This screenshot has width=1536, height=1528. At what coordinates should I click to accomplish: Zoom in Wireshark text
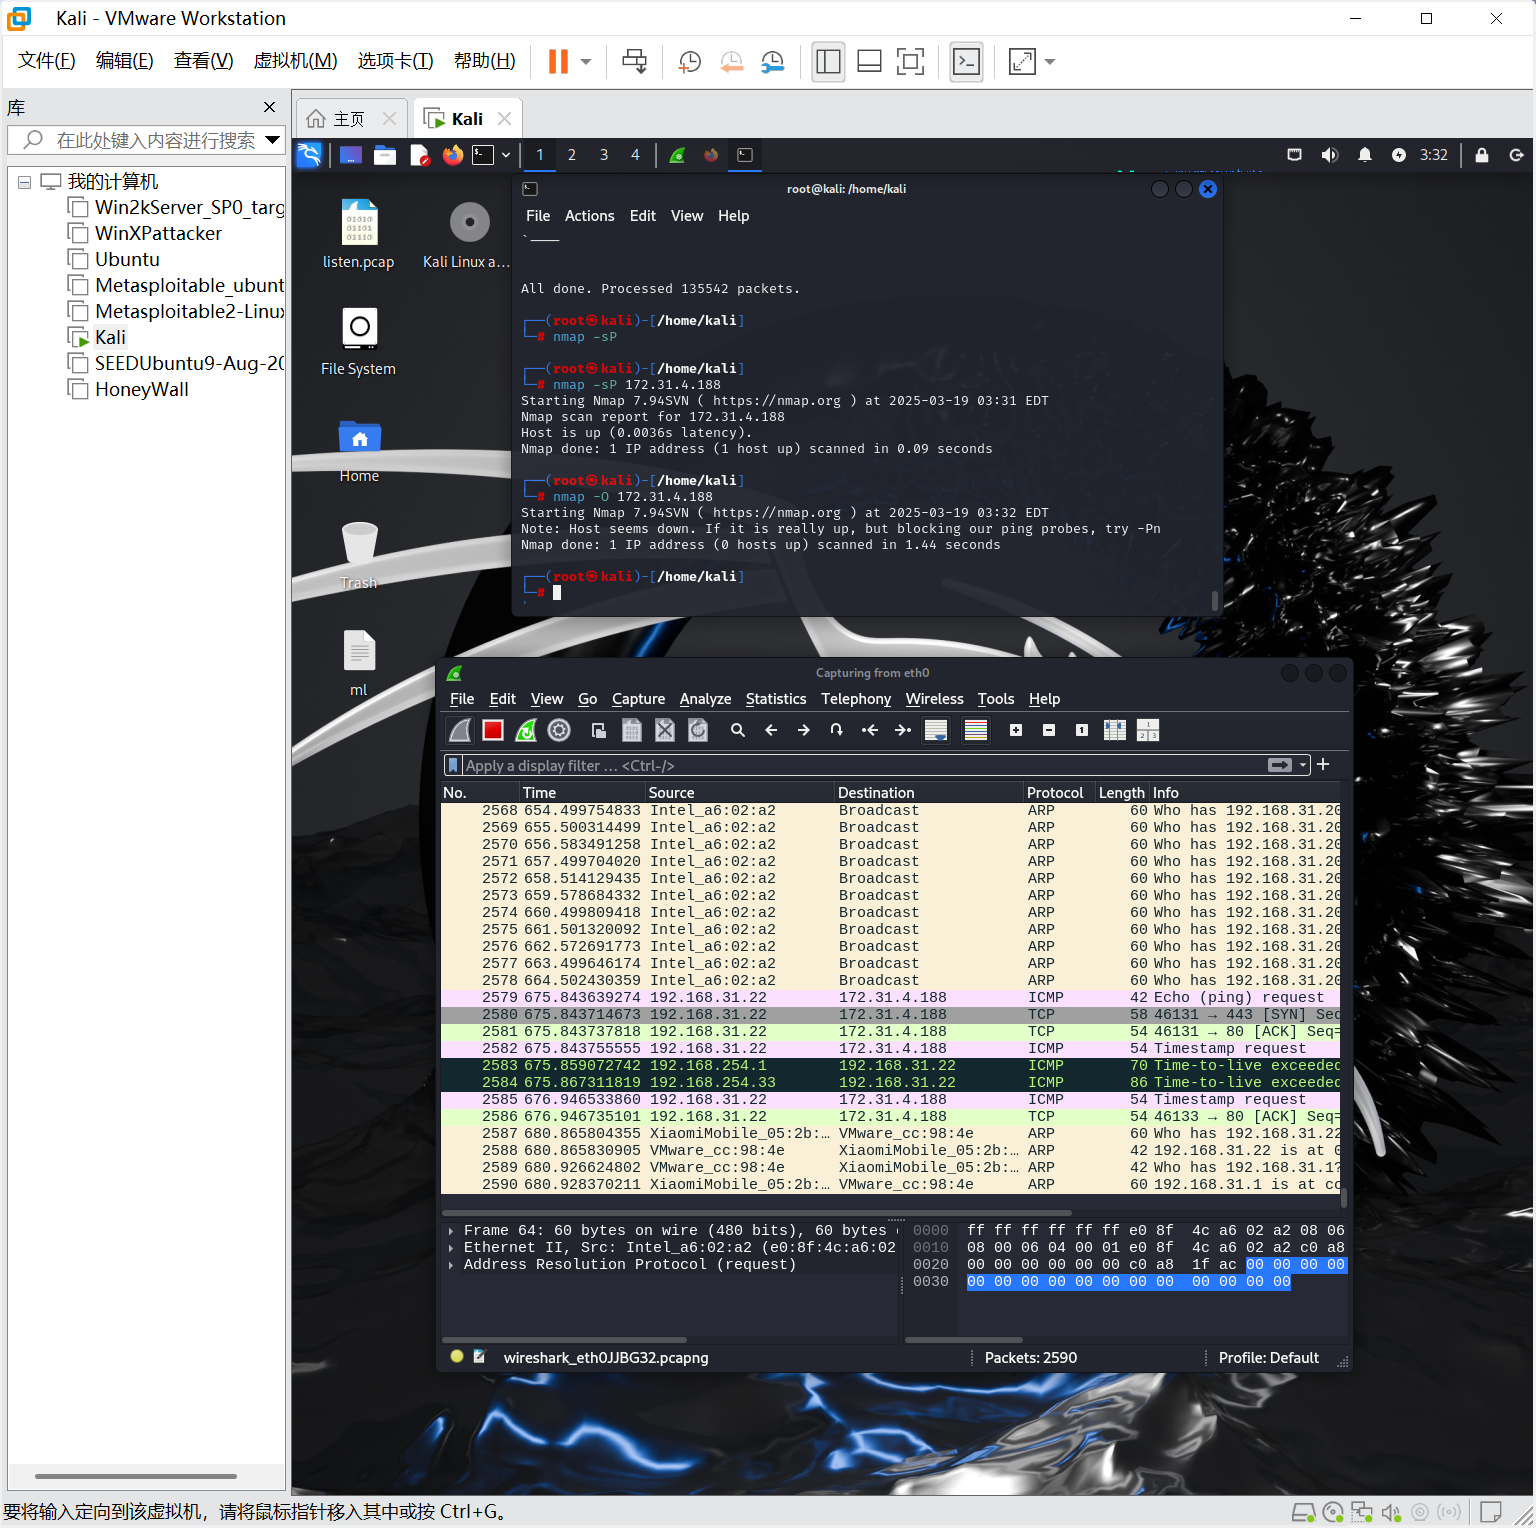point(1016,730)
